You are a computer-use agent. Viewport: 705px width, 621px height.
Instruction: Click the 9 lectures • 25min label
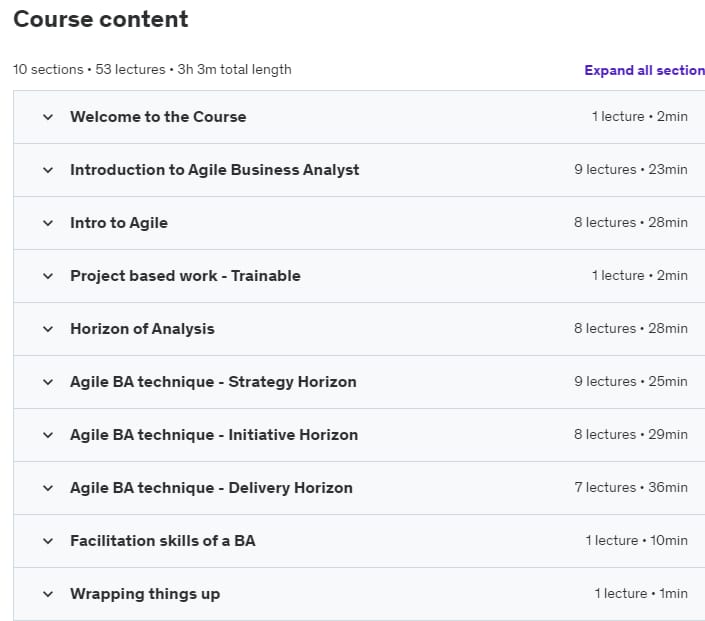(x=631, y=382)
